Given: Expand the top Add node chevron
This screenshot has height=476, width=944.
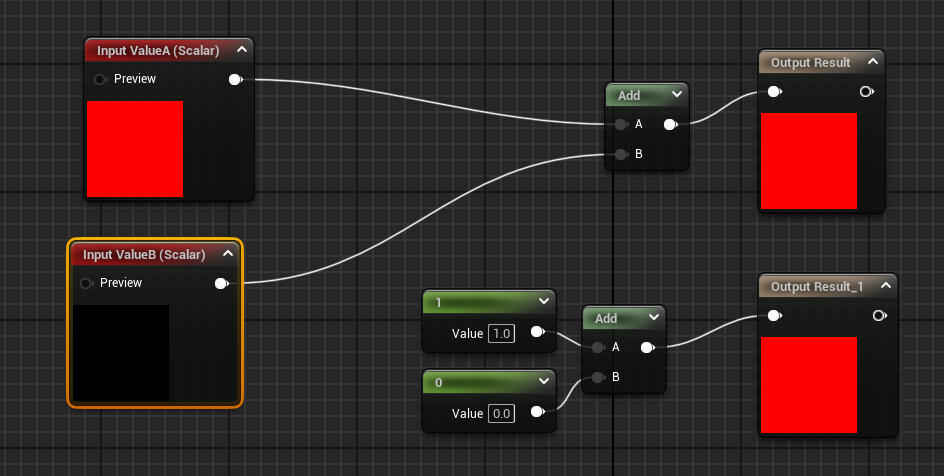Looking at the screenshot, I should (677, 95).
